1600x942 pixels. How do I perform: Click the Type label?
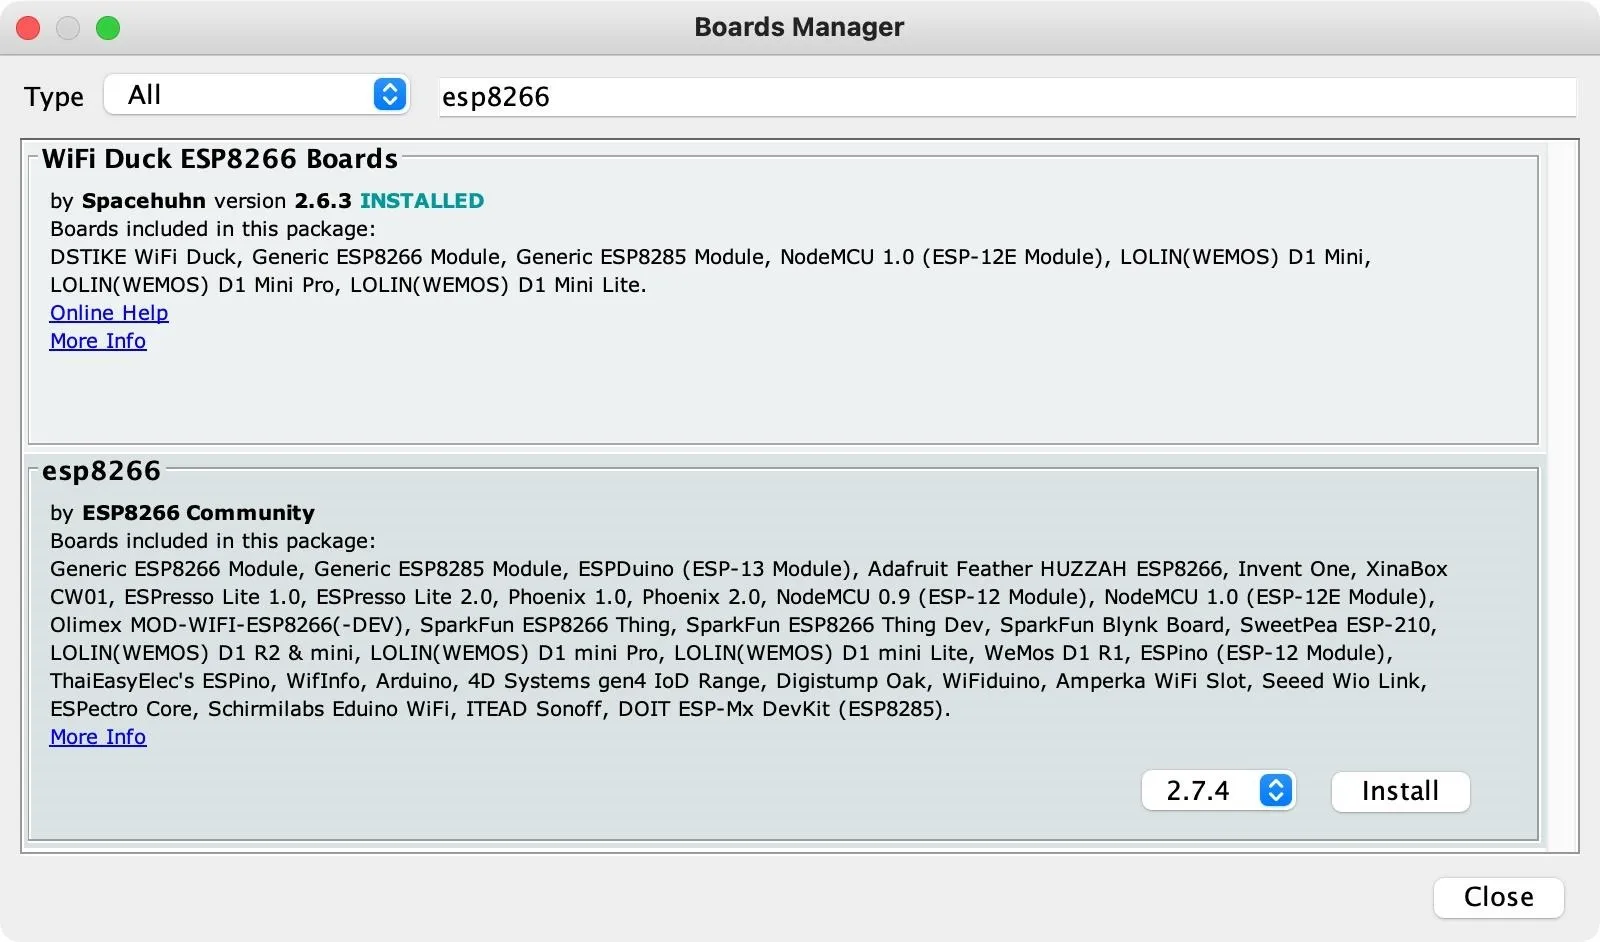click(54, 97)
